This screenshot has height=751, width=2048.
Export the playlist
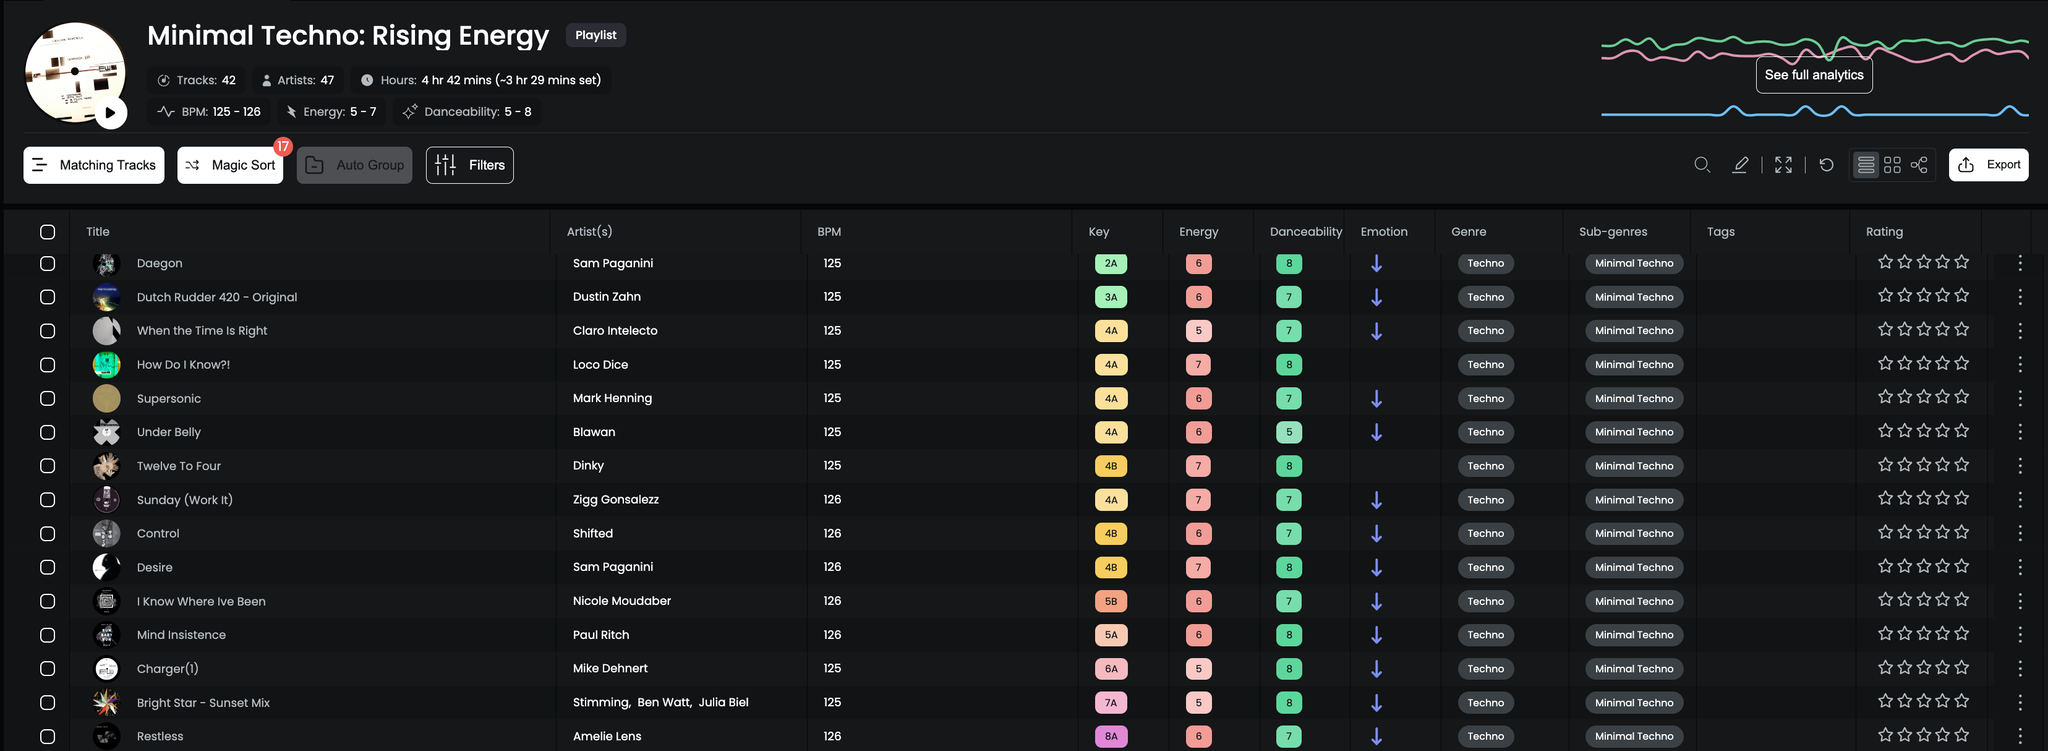pos(1989,165)
